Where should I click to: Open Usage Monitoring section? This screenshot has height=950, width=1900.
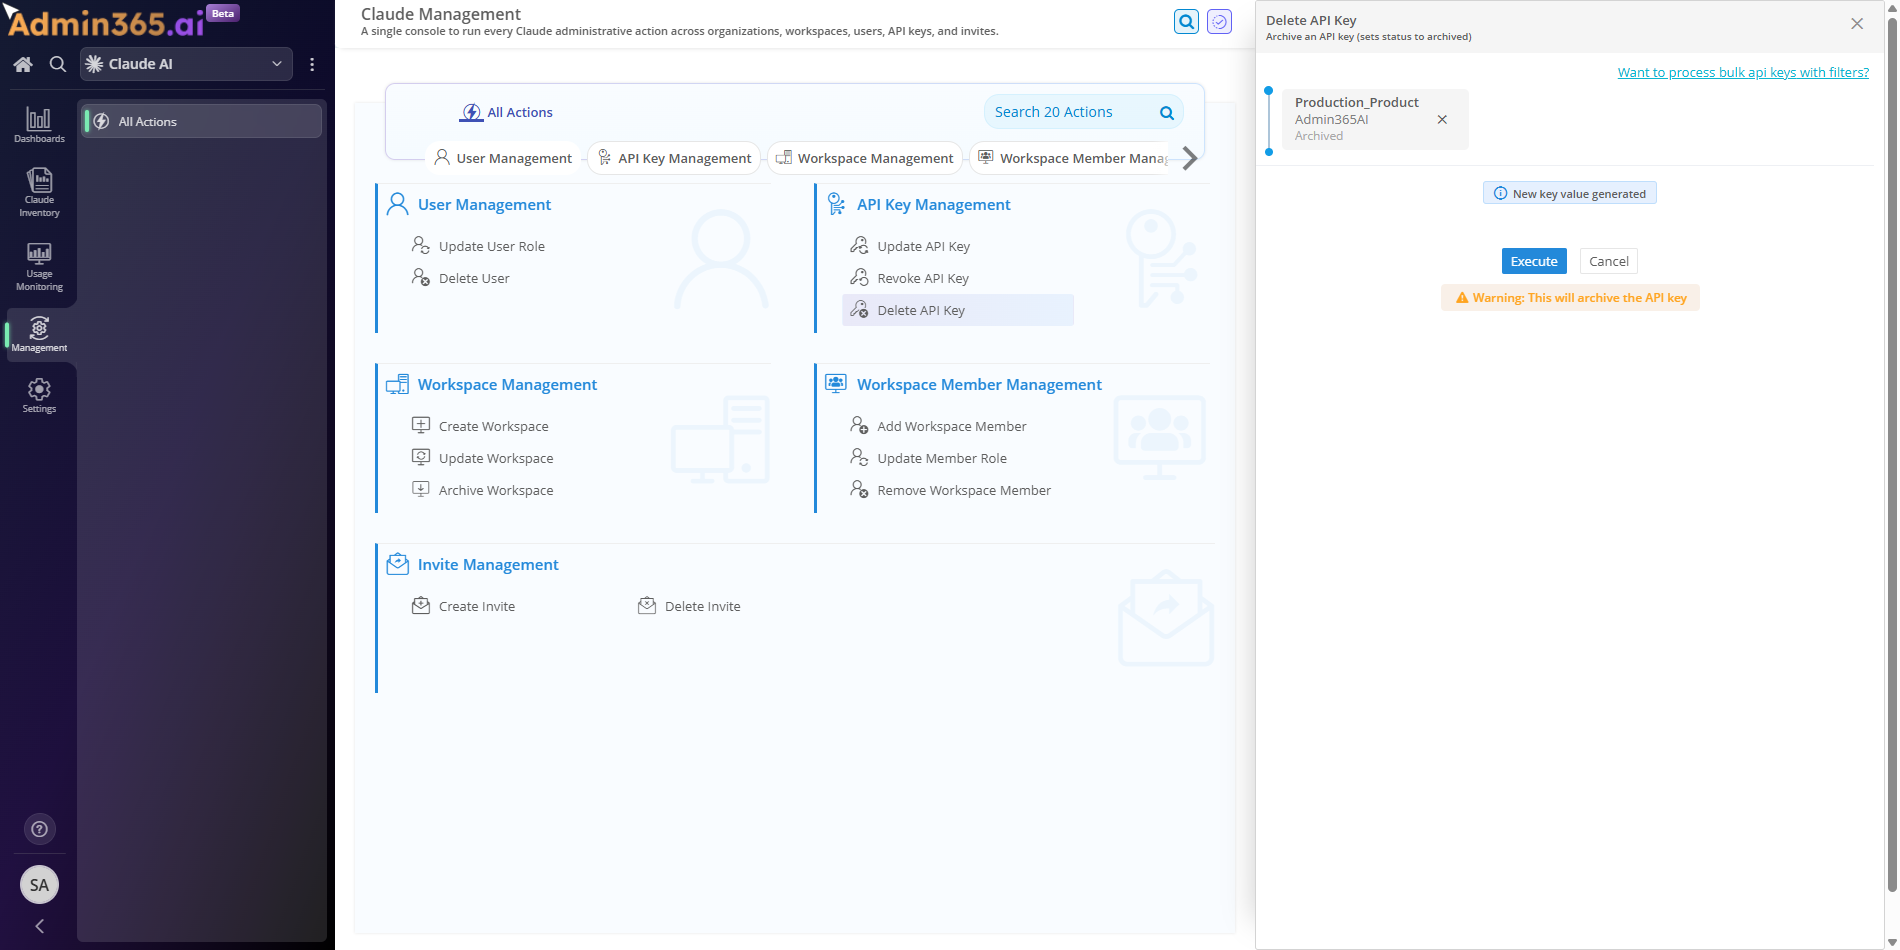pyautogui.click(x=39, y=266)
